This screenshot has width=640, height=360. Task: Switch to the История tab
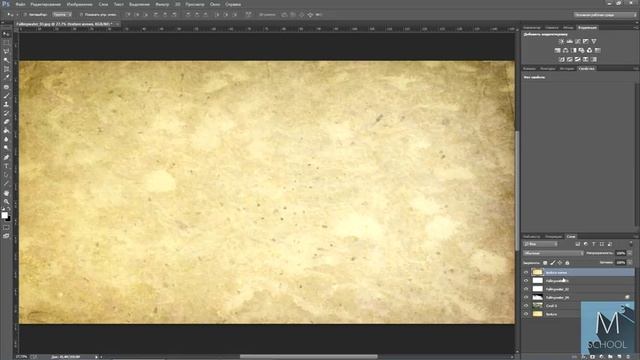[x=567, y=69]
